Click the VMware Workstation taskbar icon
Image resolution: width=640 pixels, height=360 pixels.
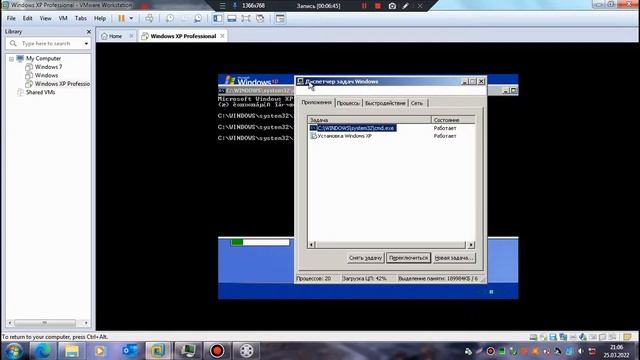[158, 351]
